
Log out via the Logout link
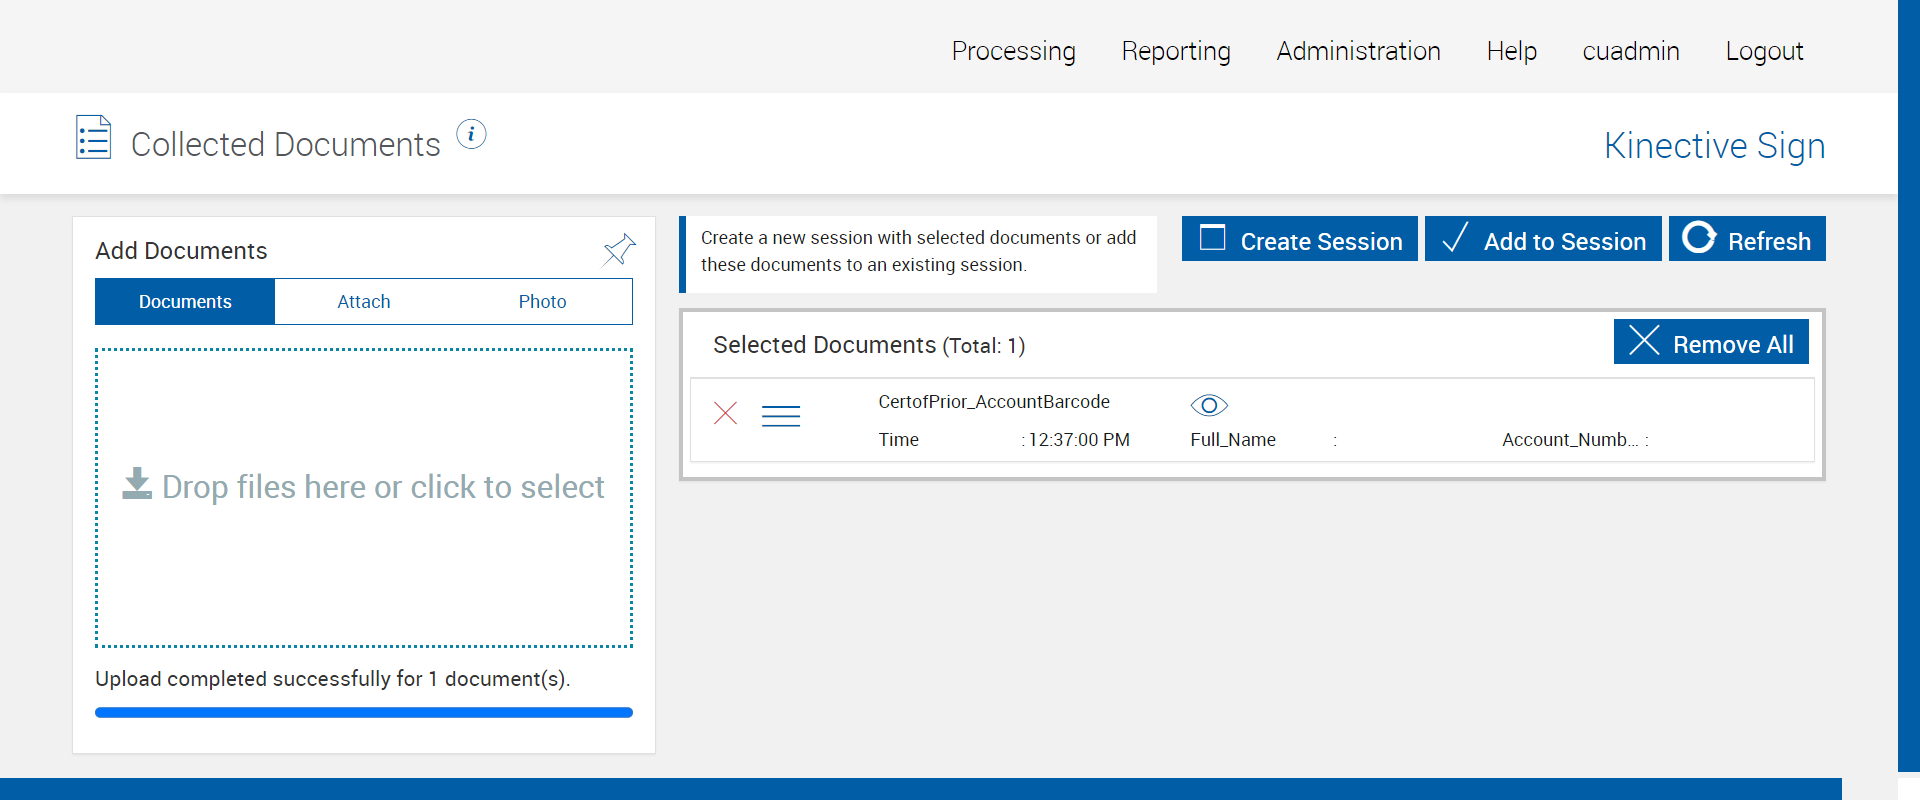(1763, 51)
